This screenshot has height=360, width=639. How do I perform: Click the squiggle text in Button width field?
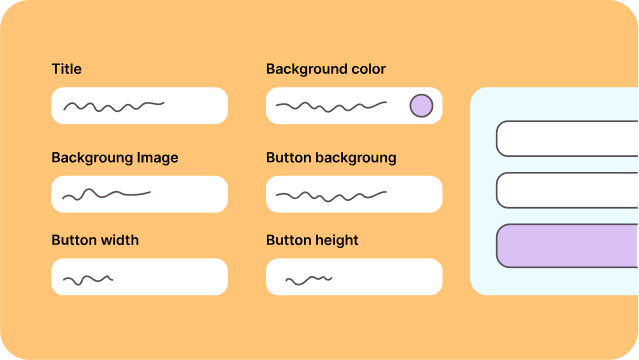point(88,280)
